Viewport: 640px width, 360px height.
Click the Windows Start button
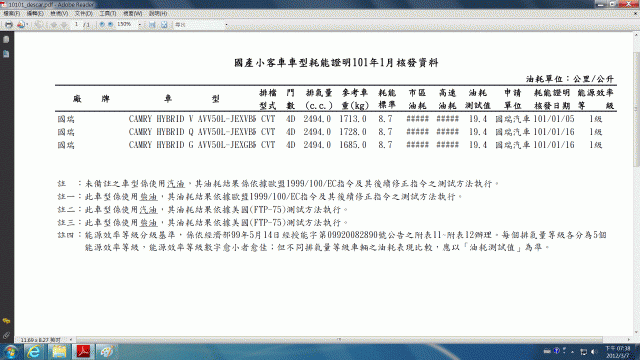(x=10, y=351)
